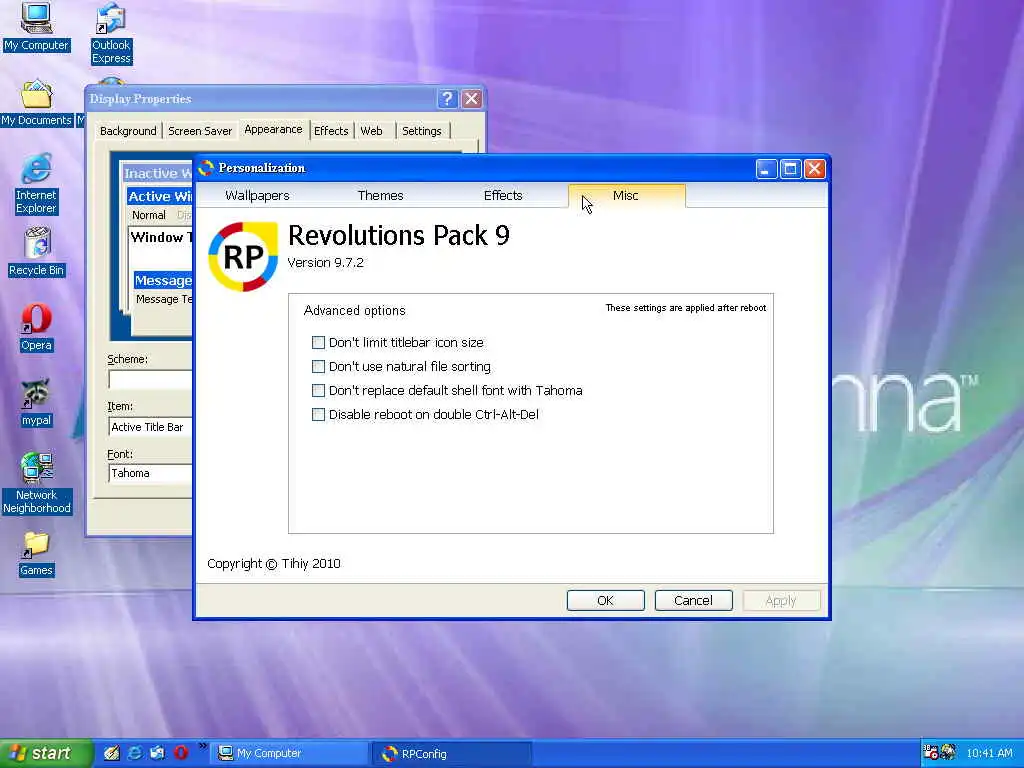Viewport: 1024px width, 768px height.
Task: Launch Opera from the desktop shortcut
Action: (36, 328)
